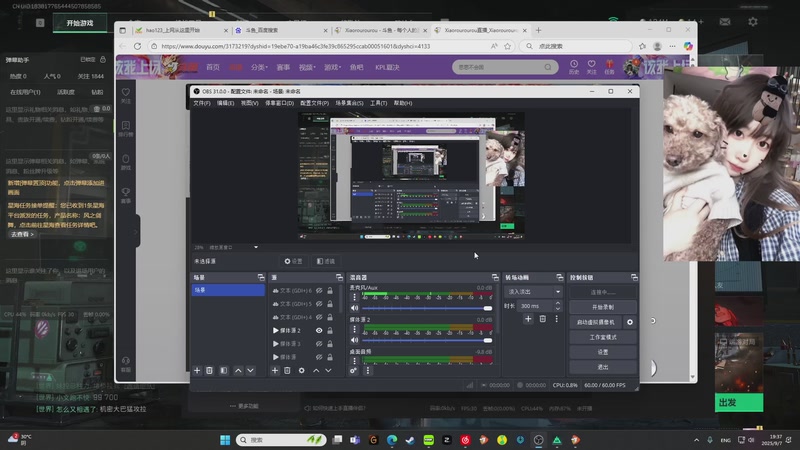Mute the 媒体源 2 speaker icon in mixer
This screenshot has height=450, width=800.
[x=355, y=340]
